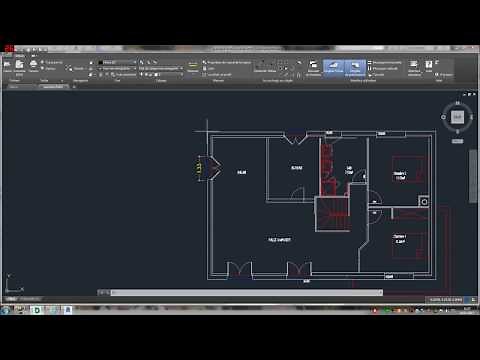Click the third large ribbon icon in left panel
Image resolution: width=480 pixels, height=360 pixels.
[x=33, y=66]
